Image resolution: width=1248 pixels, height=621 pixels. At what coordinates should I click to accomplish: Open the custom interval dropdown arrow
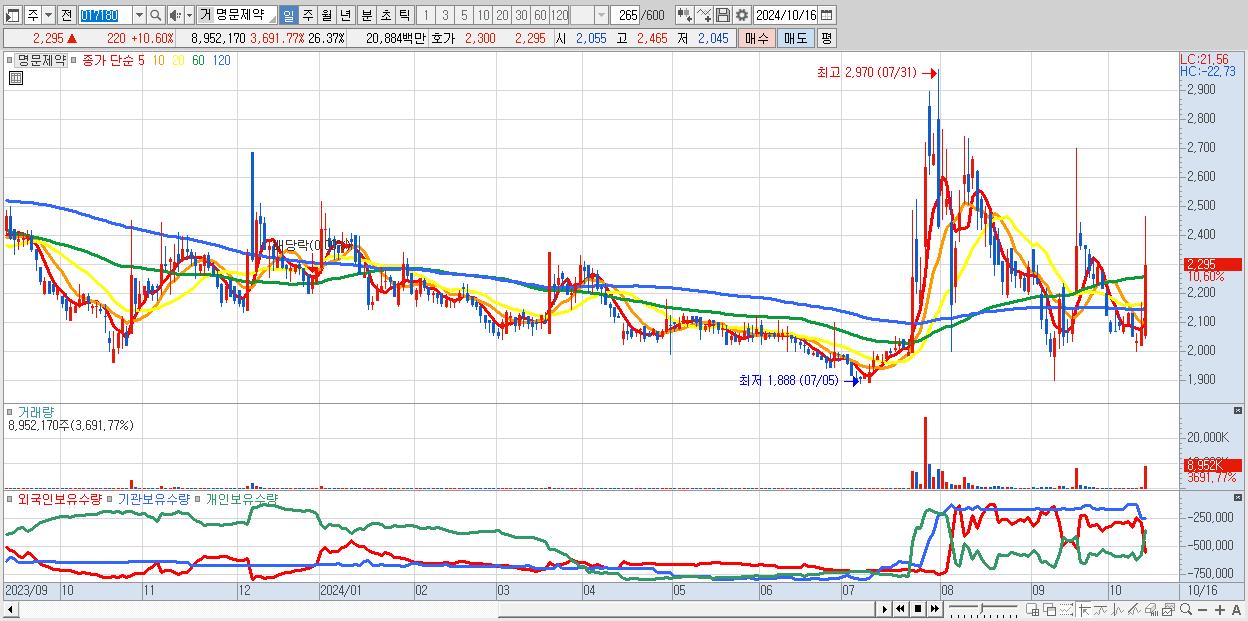point(600,15)
